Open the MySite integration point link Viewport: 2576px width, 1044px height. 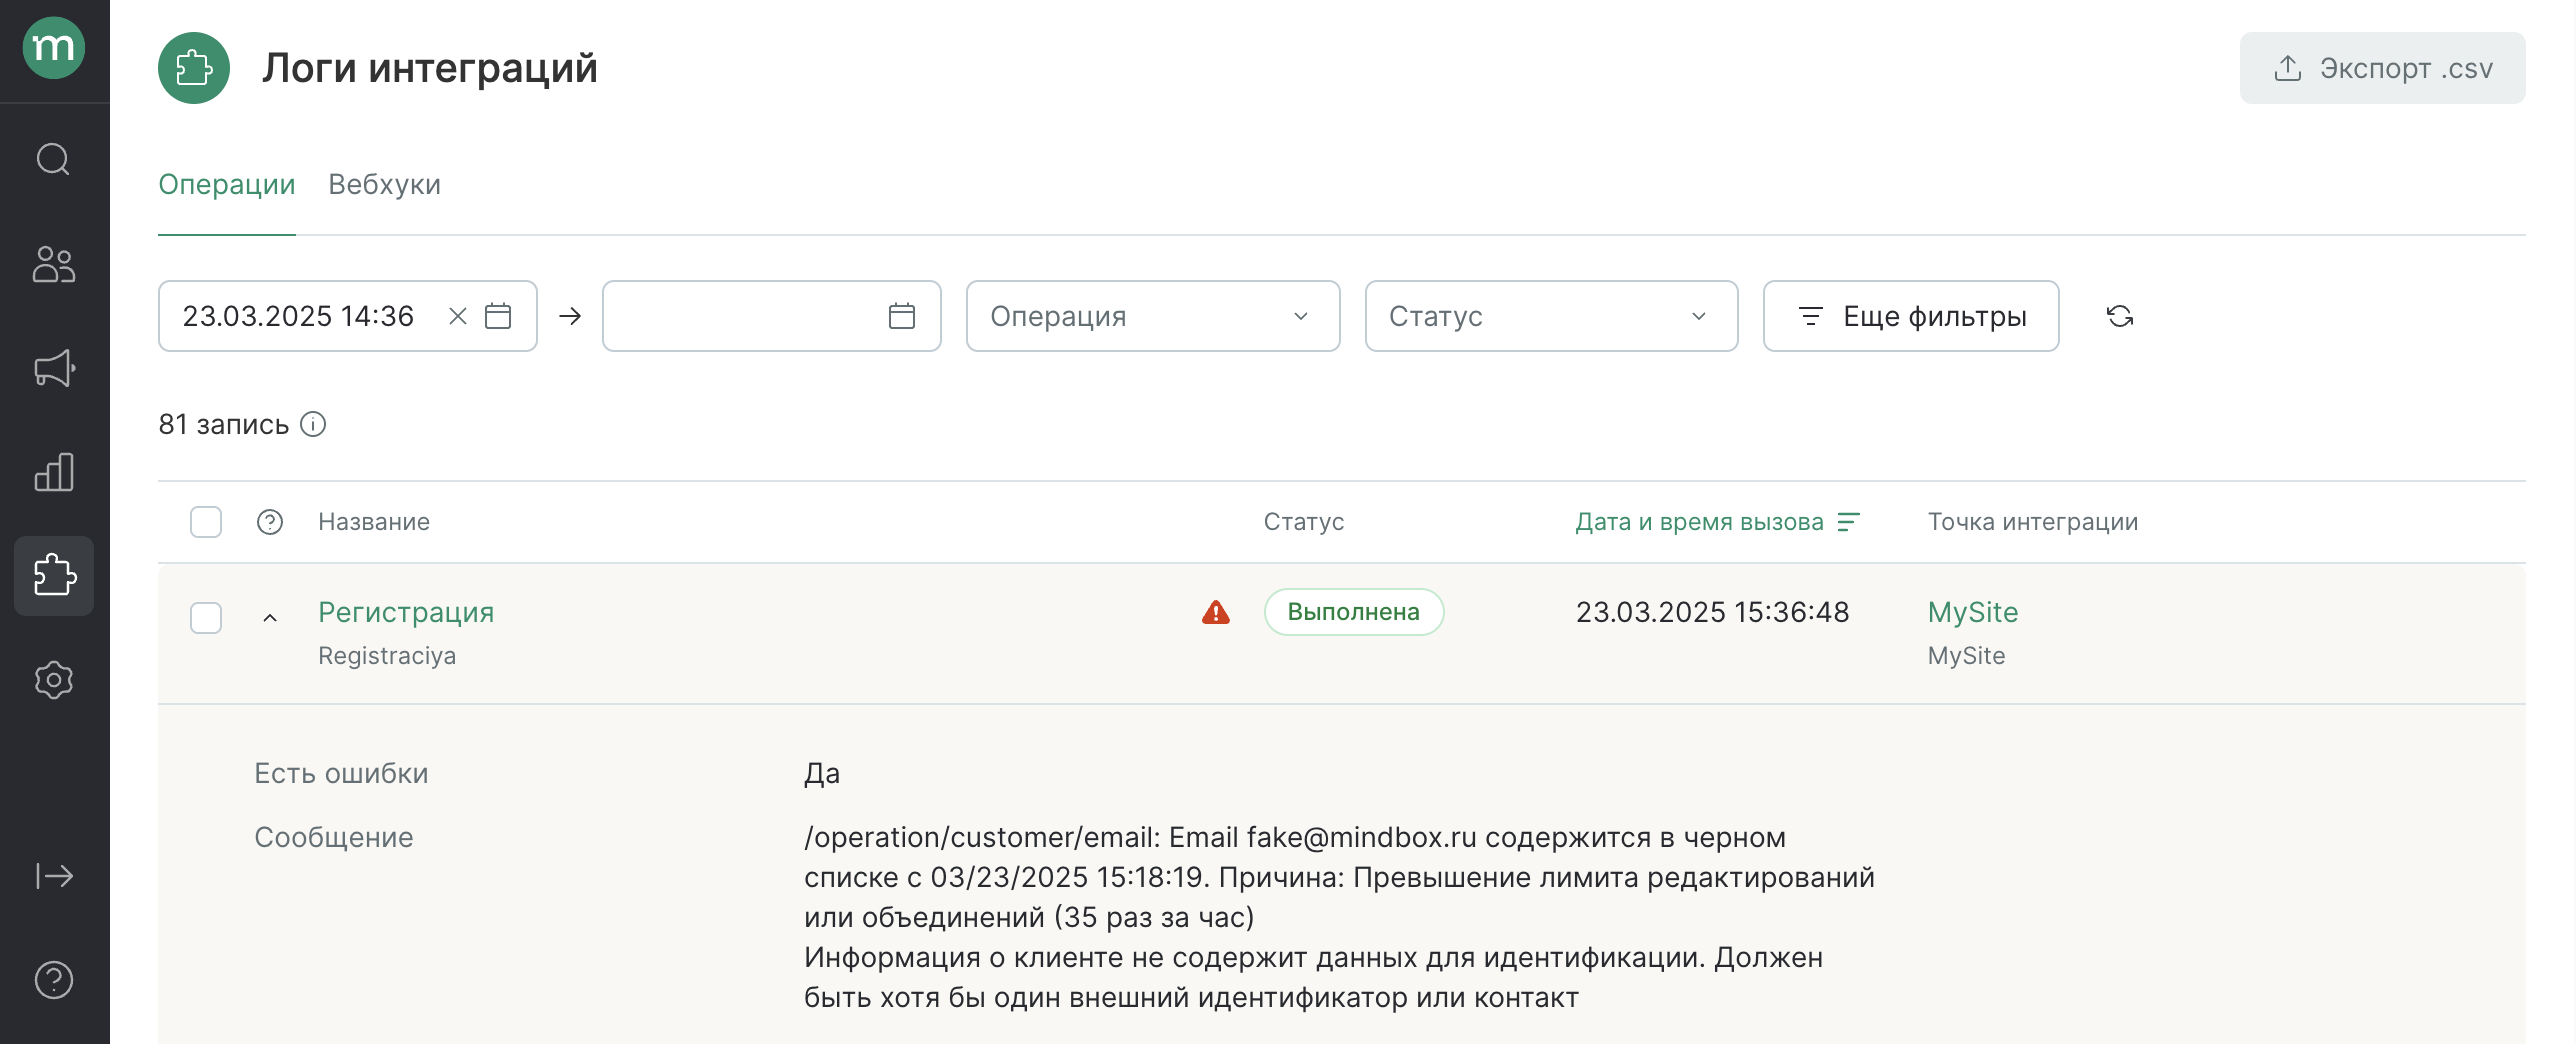1972,612
